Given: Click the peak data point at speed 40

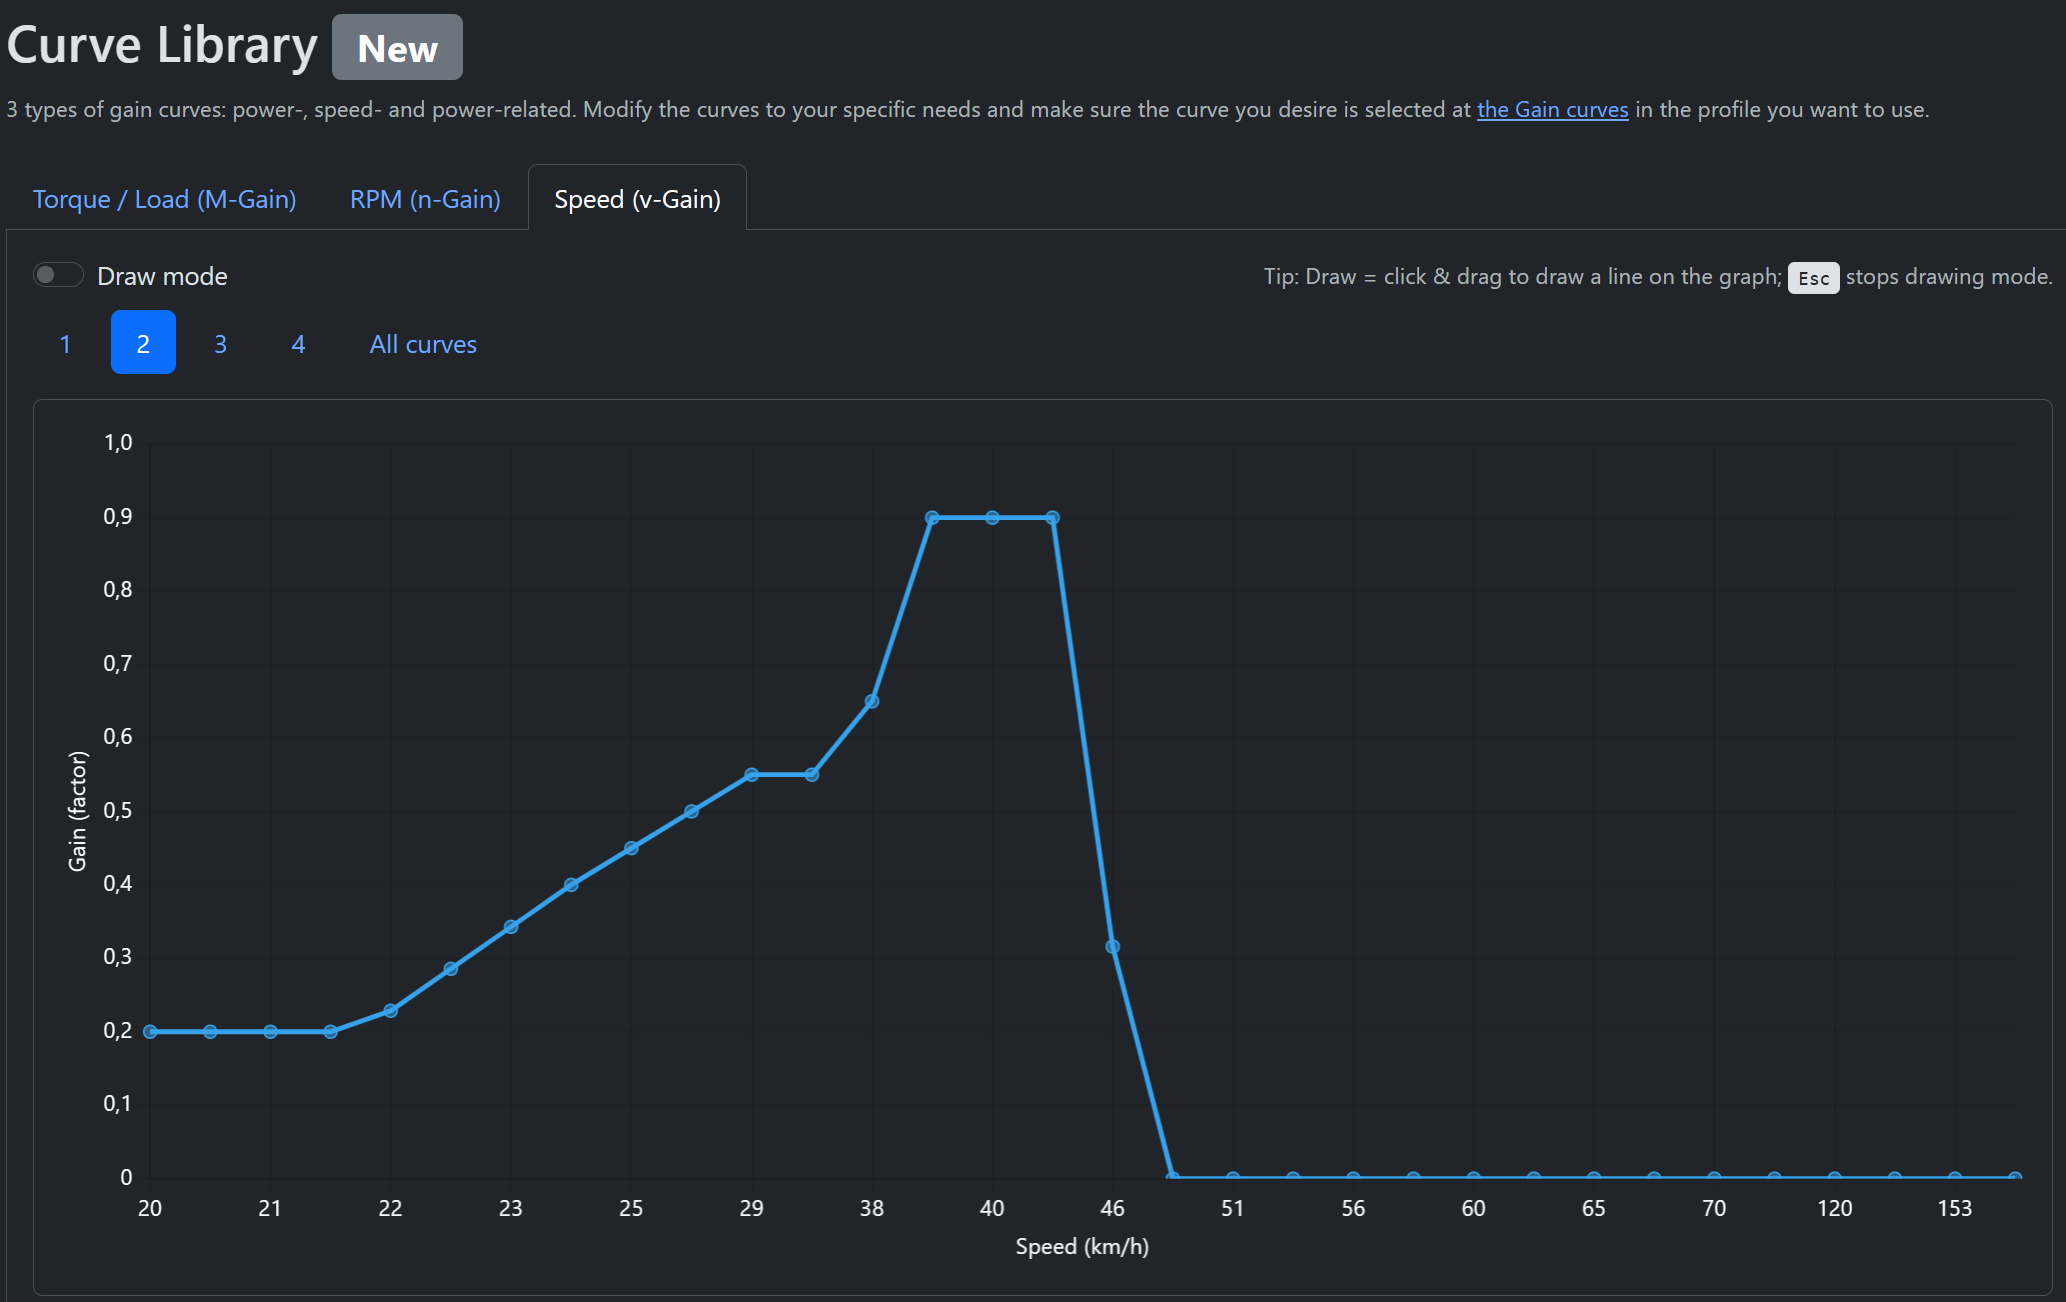Looking at the screenshot, I should tap(992, 517).
